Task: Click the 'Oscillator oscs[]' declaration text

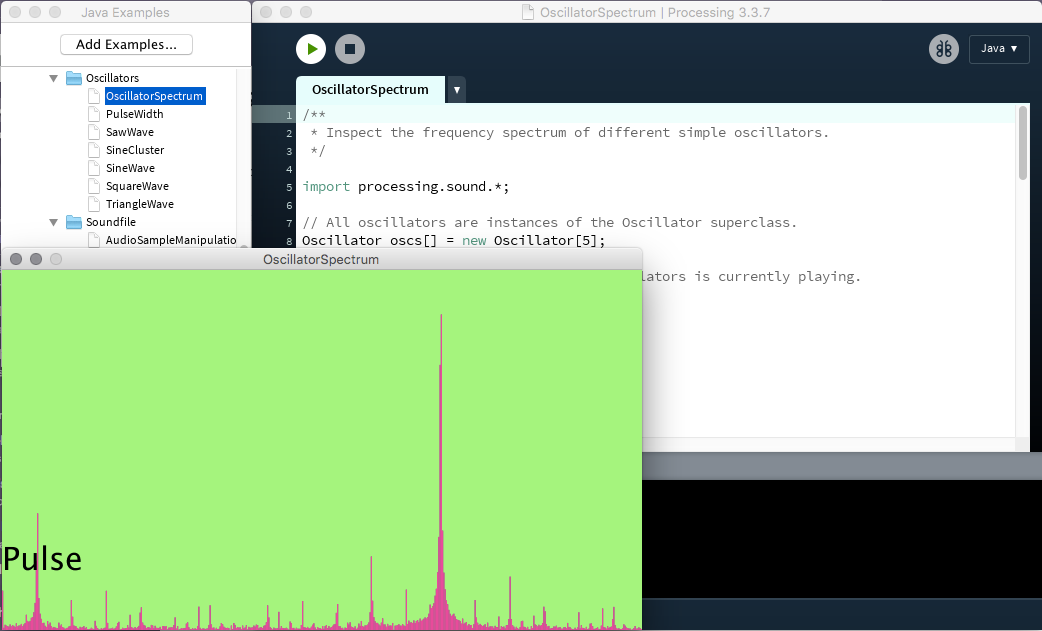Action: point(369,240)
